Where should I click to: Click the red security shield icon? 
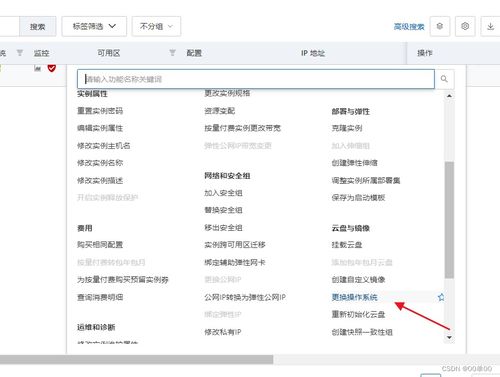tap(52, 68)
